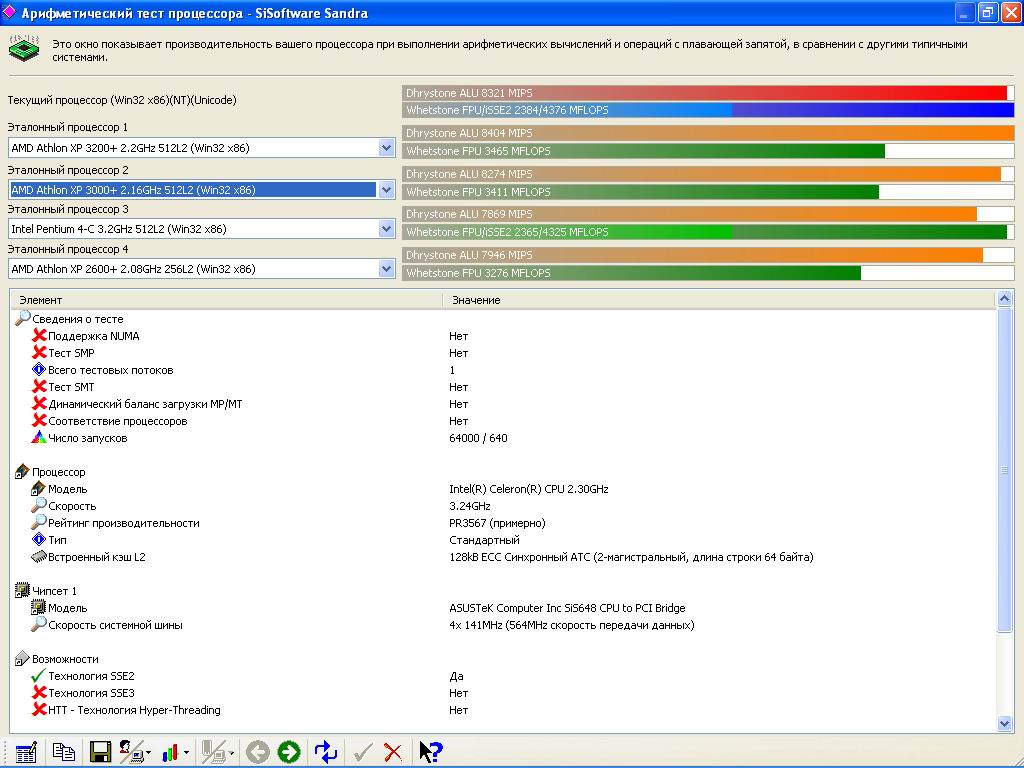Click the Sandra title bar diamond icon
The image size is (1024, 768).
[x=9, y=12]
